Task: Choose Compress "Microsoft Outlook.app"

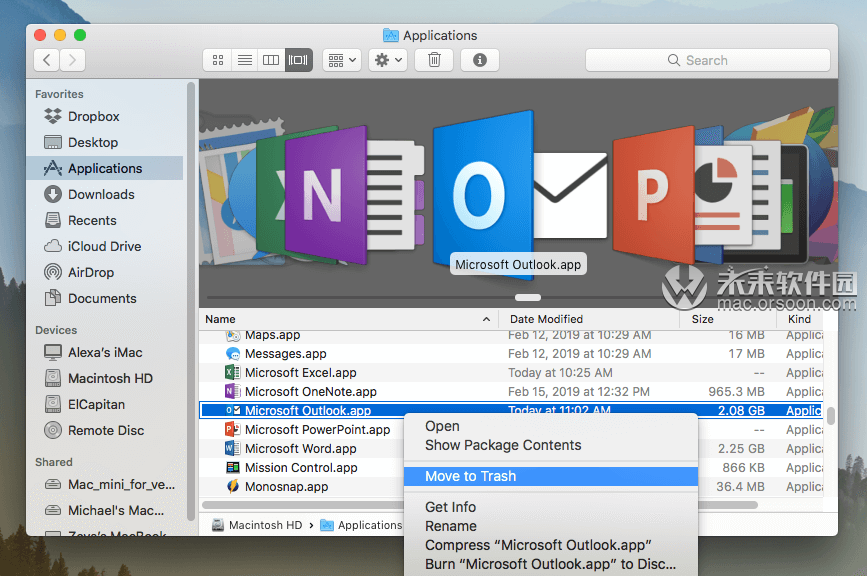Action: click(x=551, y=545)
